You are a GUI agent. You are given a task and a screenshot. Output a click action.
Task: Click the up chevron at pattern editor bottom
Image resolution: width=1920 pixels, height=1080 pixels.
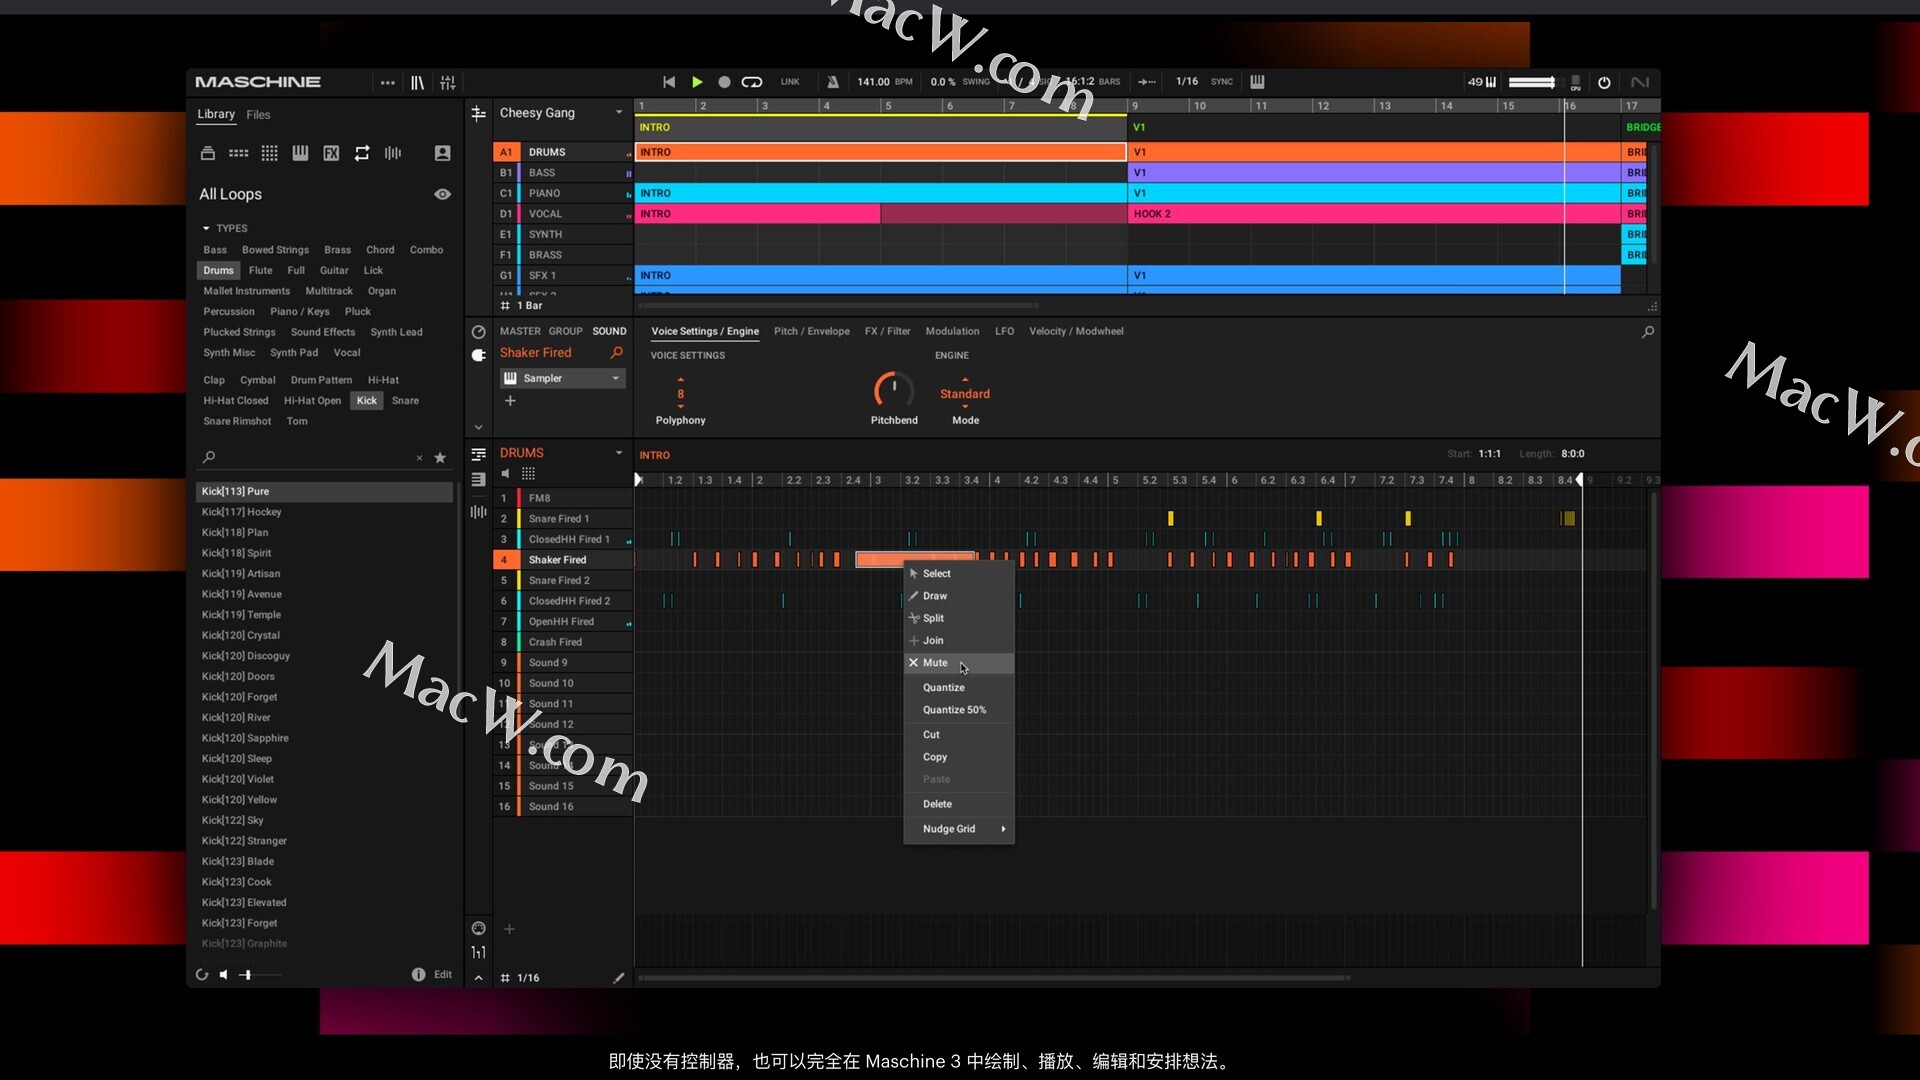tap(478, 978)
